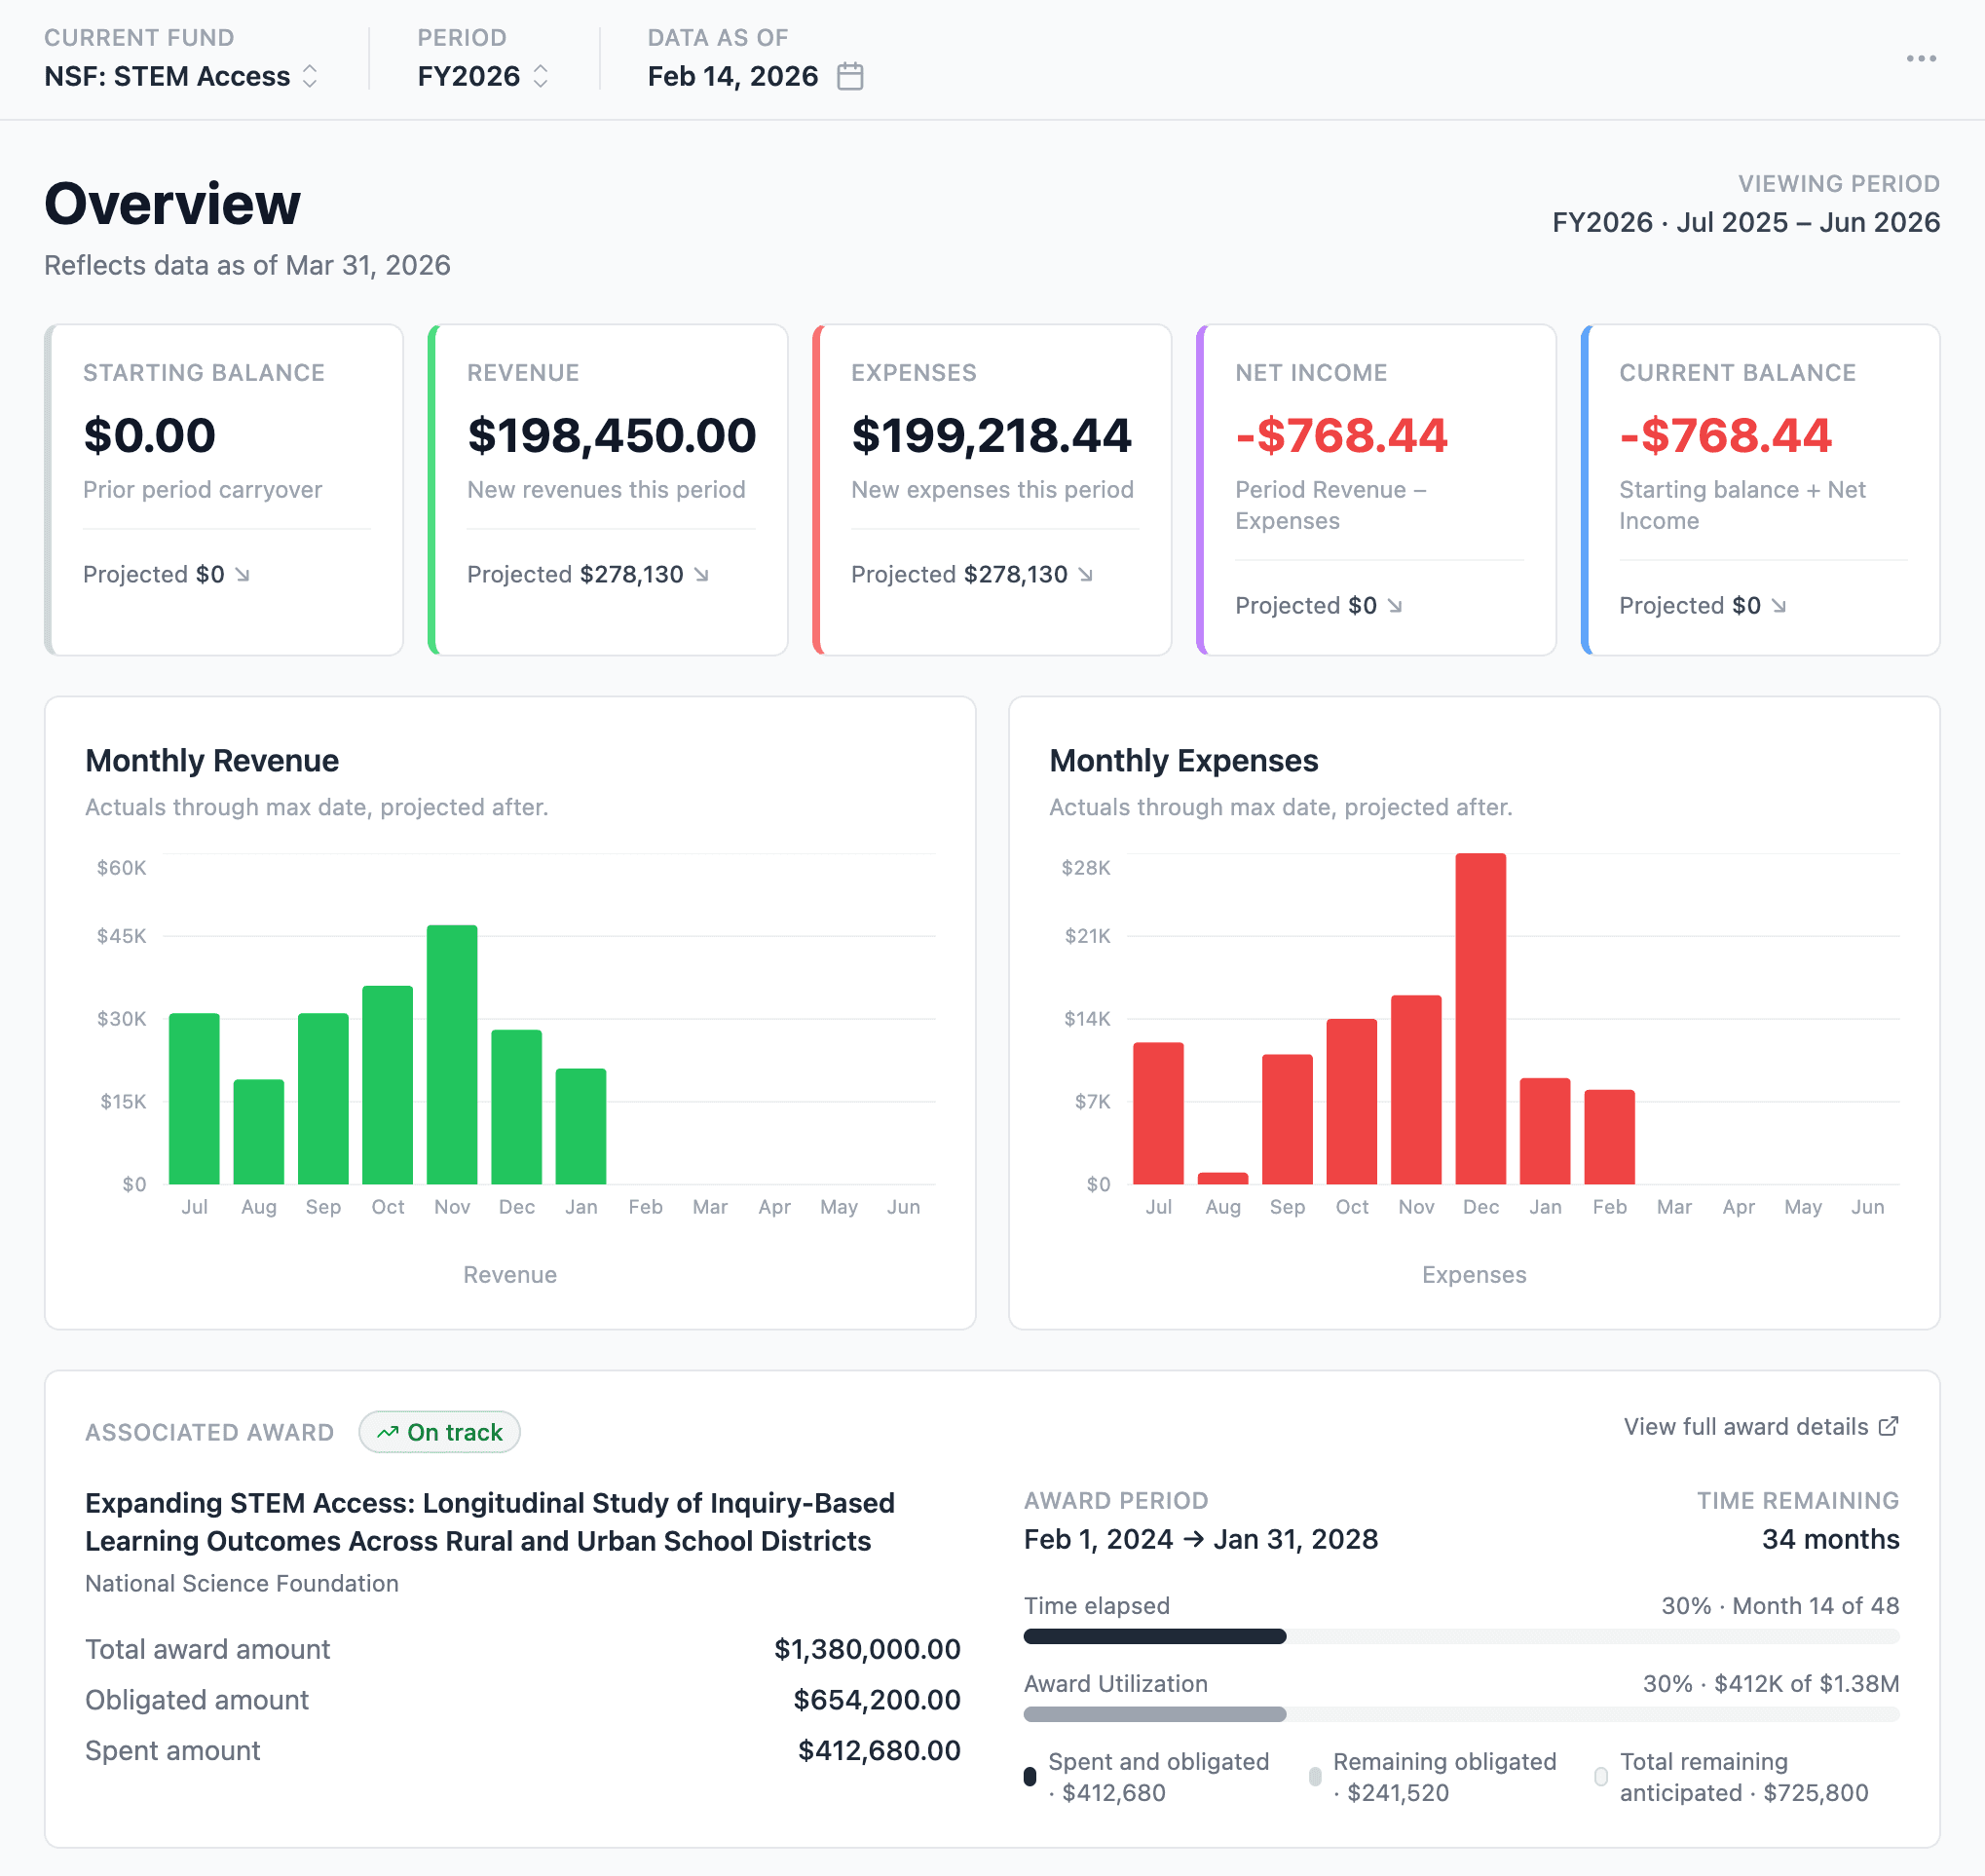Click the overflow menu icon in top right corner
Screen dimensions: 1985x1876
1922,58
